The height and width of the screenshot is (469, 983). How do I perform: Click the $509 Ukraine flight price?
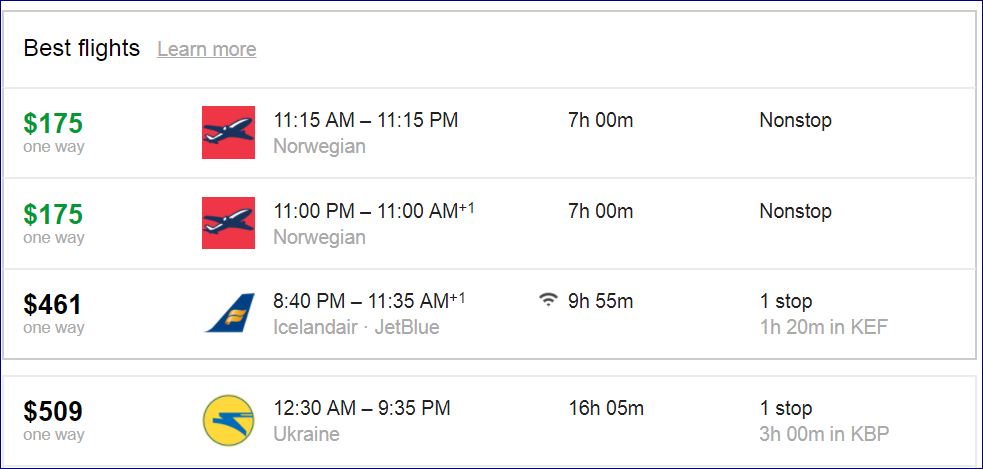click(53, 411)
